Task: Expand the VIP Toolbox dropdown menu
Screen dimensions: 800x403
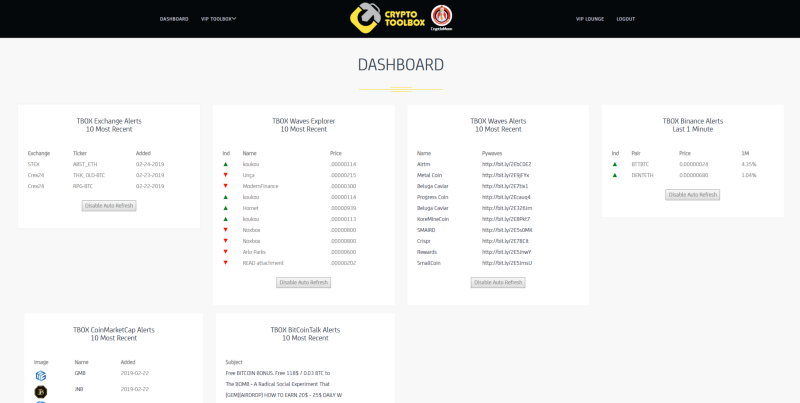Action: (x=218, y=19)
